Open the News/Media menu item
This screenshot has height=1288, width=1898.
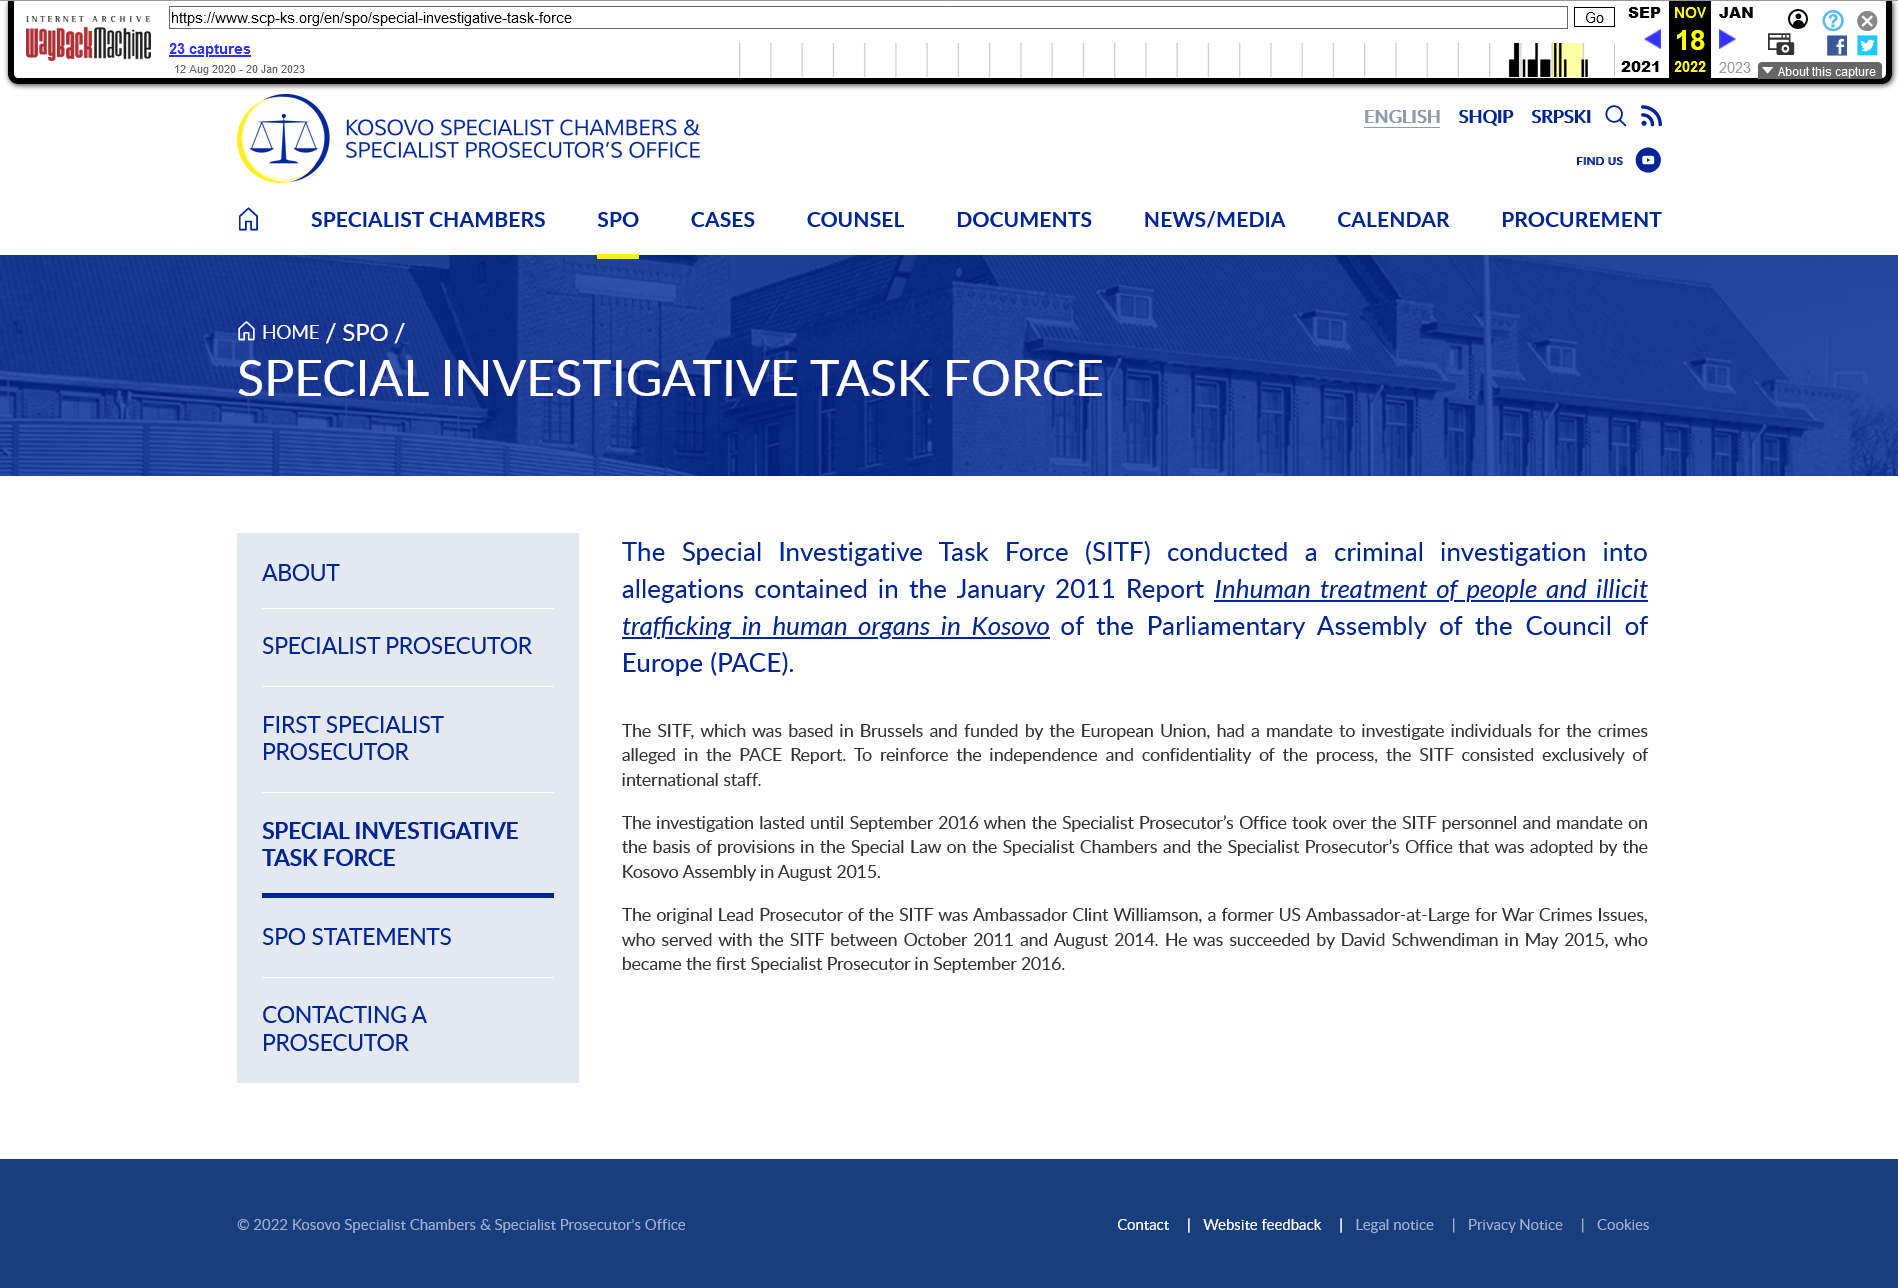pos(1214,219)
